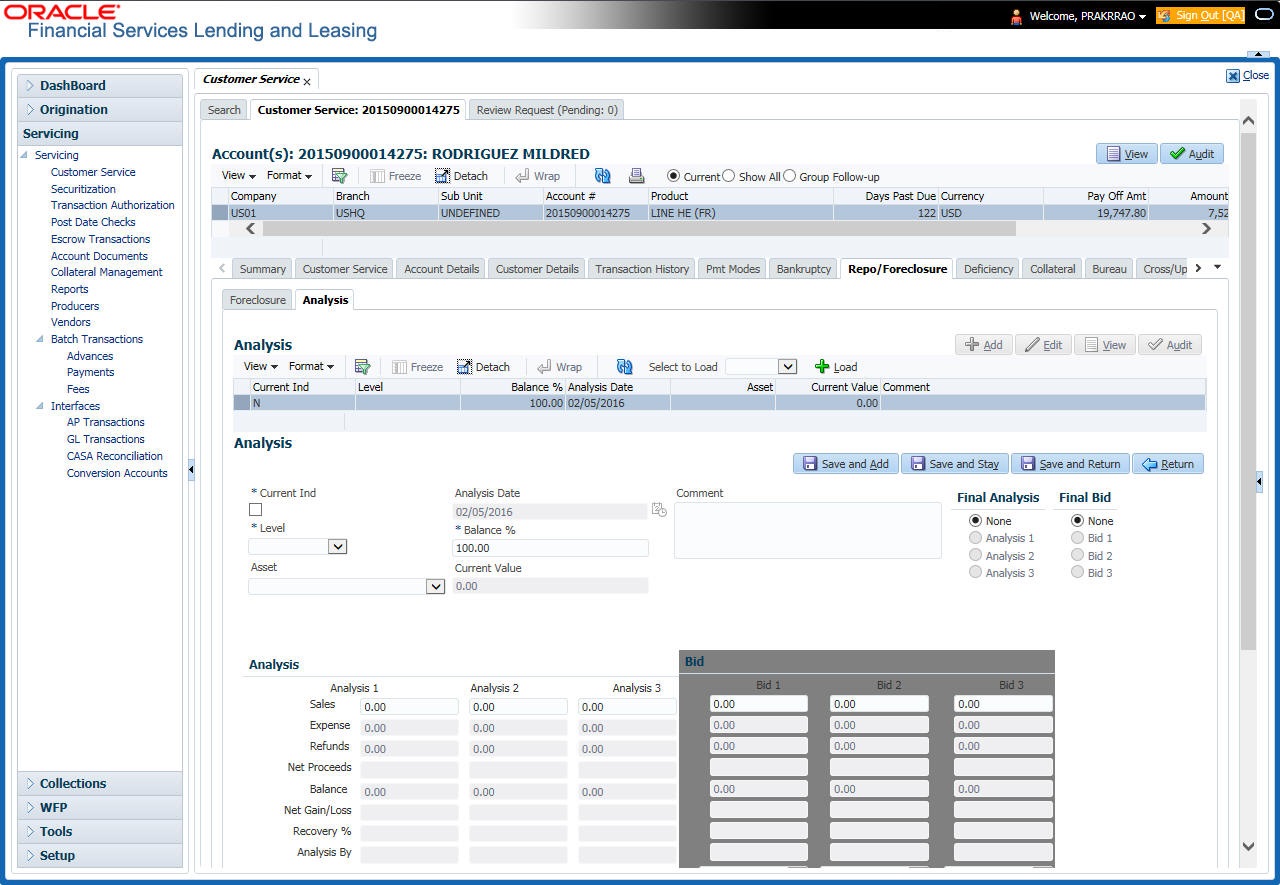Select the Analysis 3 radio button
Image resolution: width=1280 pixels, height=885 pixels.
[x=975, y=572]
